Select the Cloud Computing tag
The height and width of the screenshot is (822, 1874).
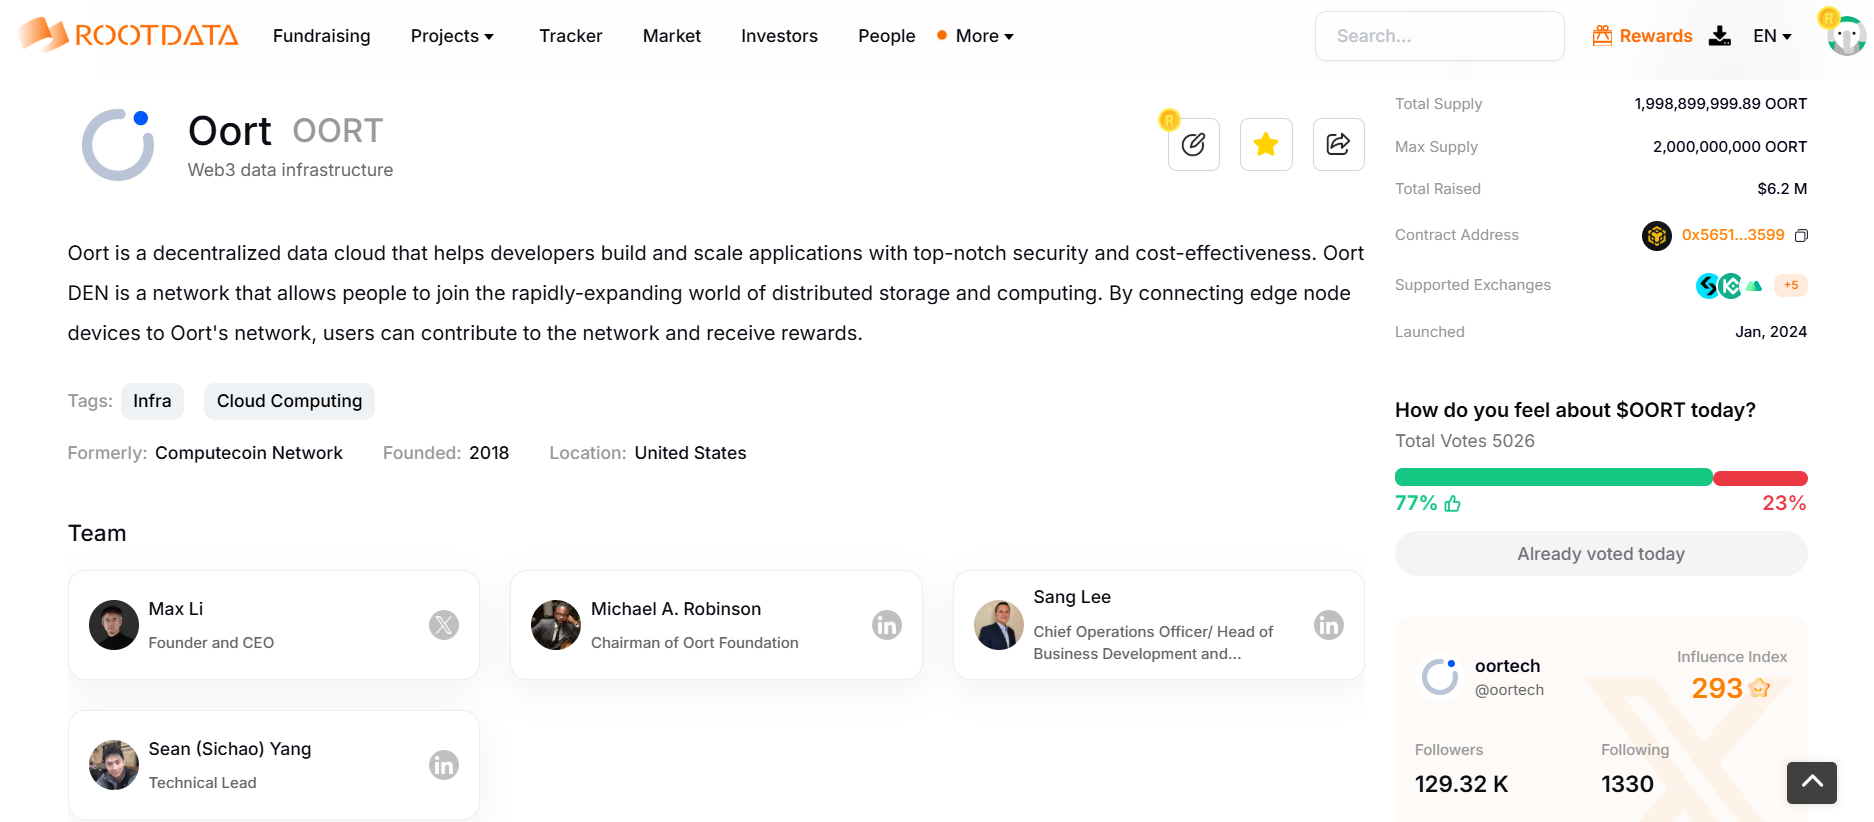[289, 401]
